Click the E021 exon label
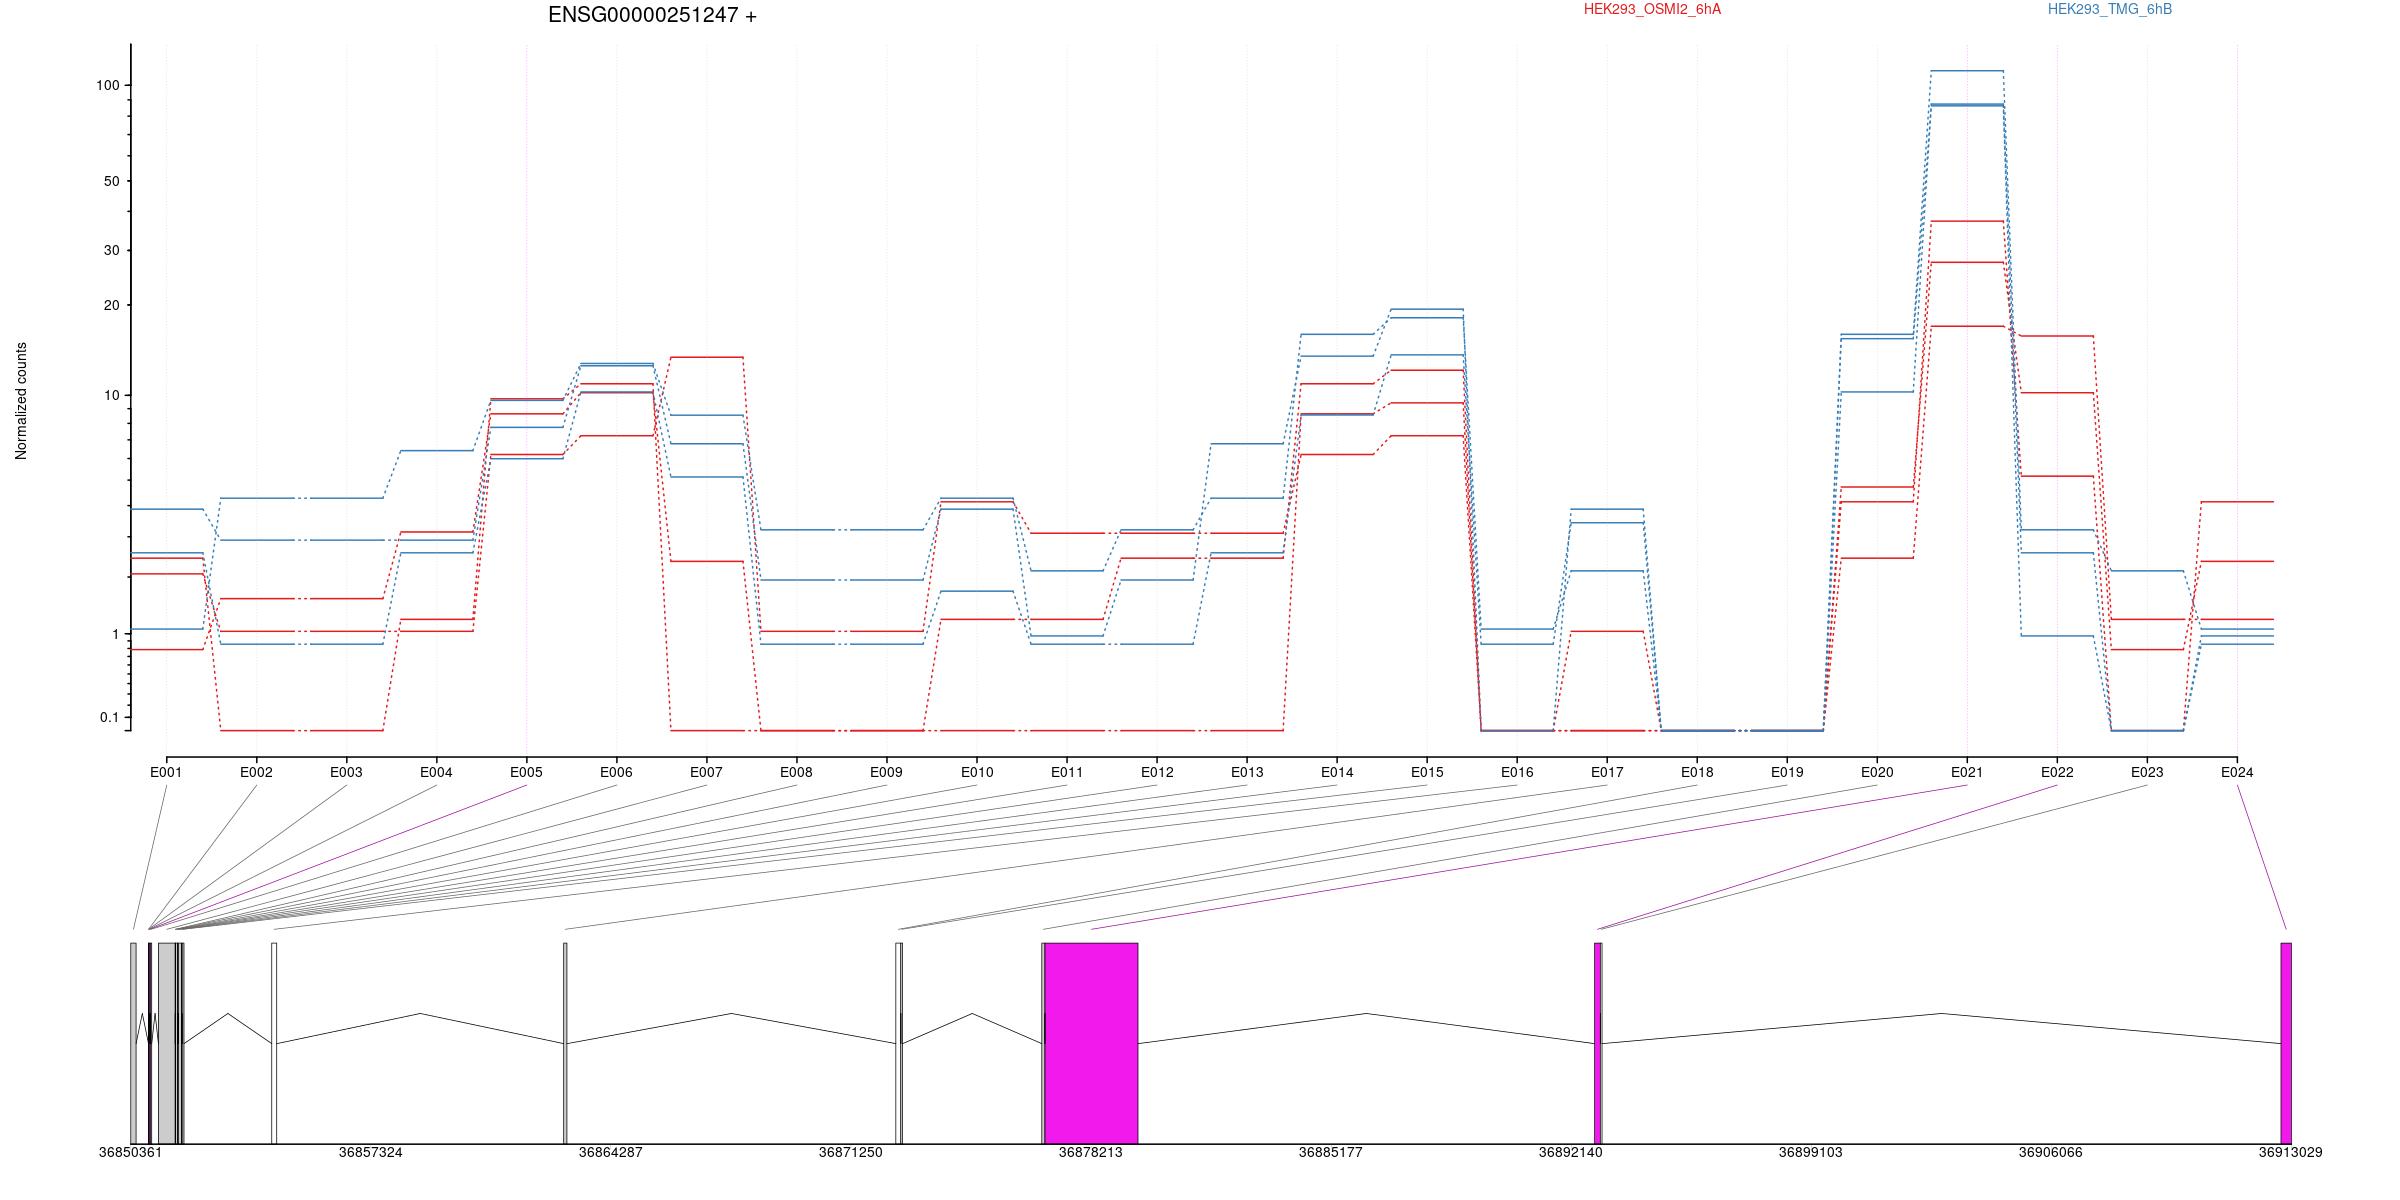Image resolution: width=2400 pixels, height=1200 pixels. (1967, 772)
